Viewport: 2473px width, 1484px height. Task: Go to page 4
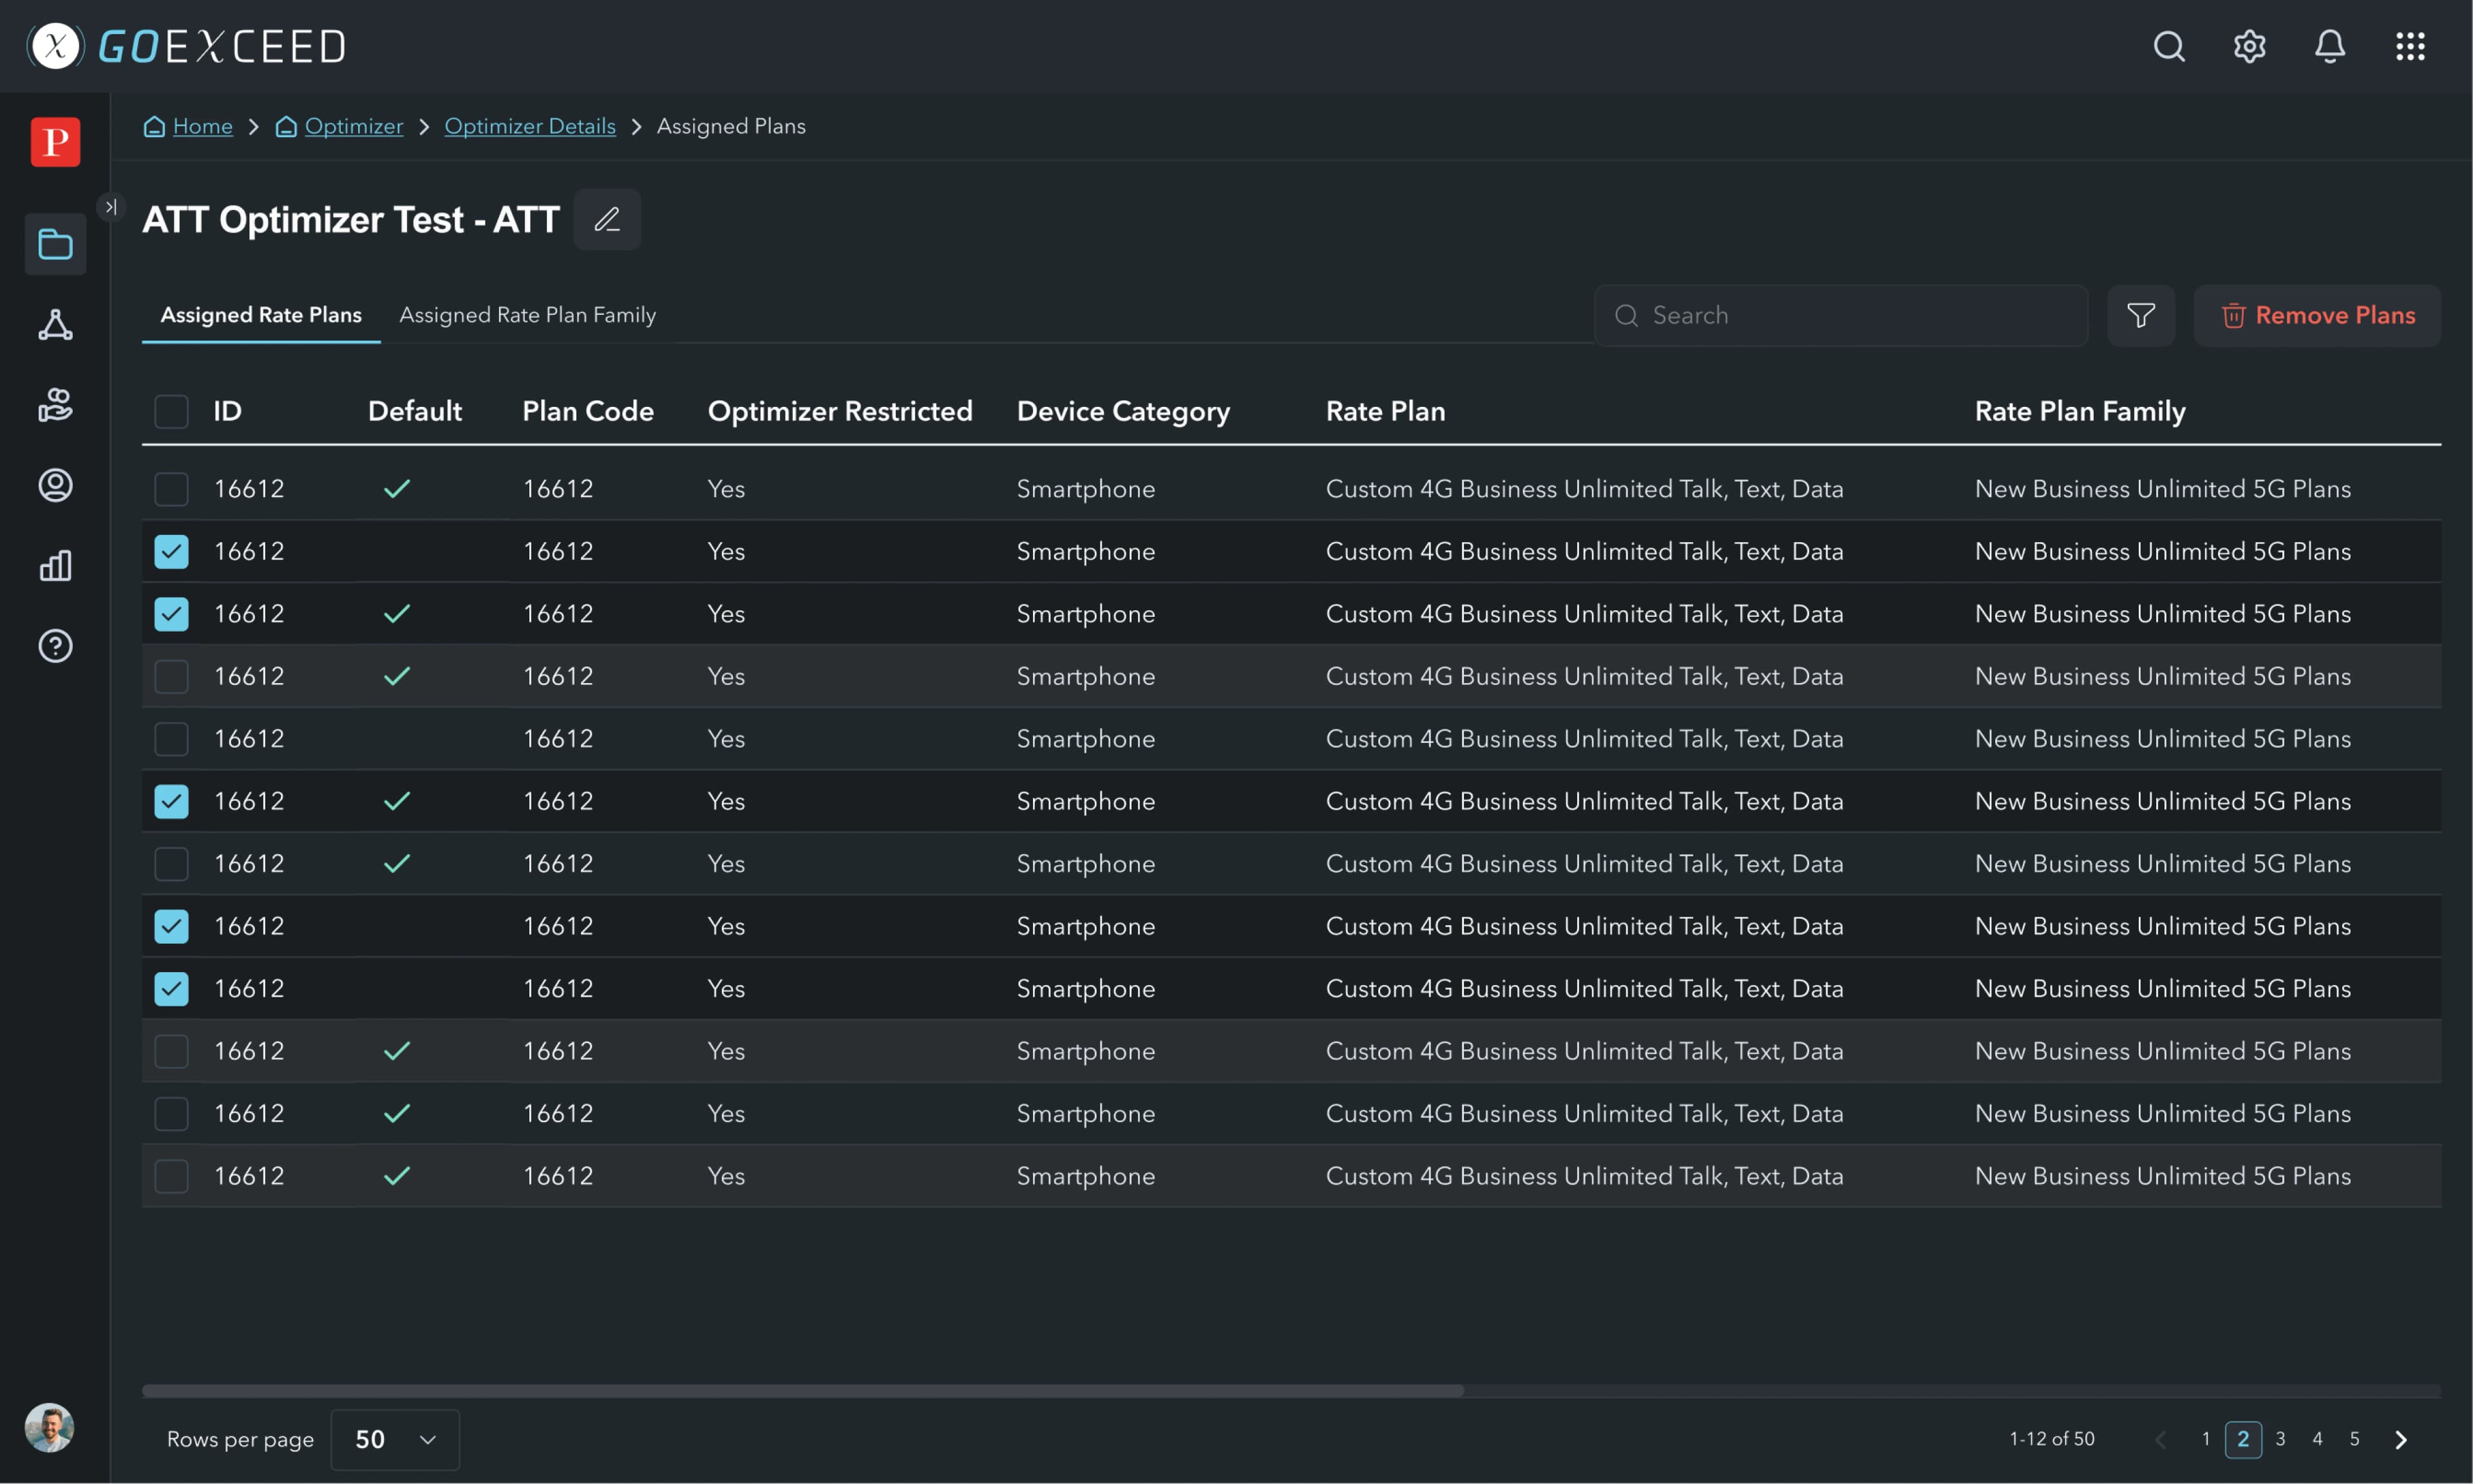2317,1439
